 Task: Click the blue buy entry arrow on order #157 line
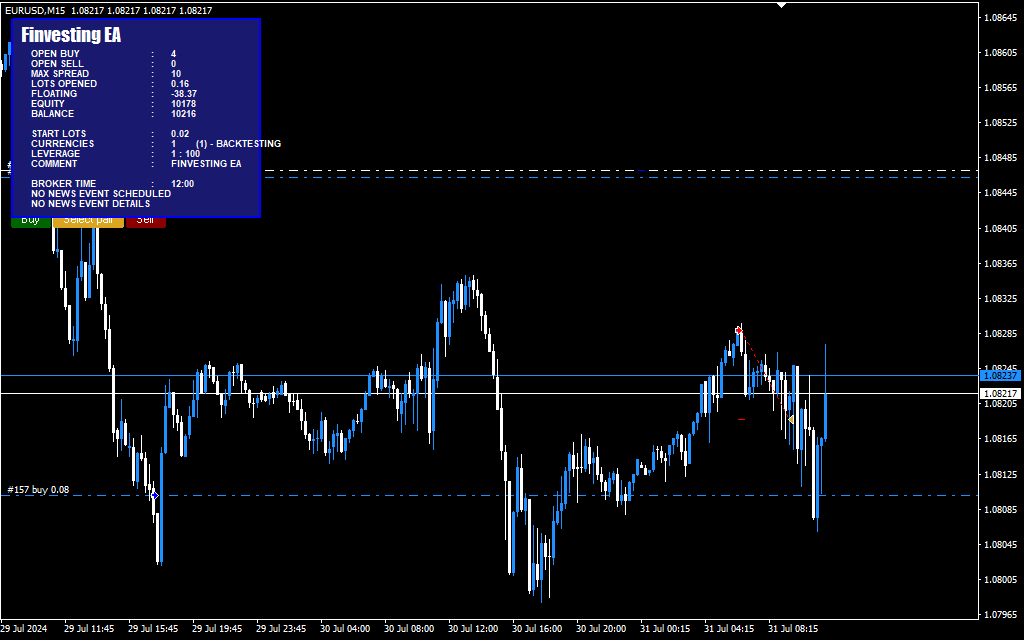point(154,495)
